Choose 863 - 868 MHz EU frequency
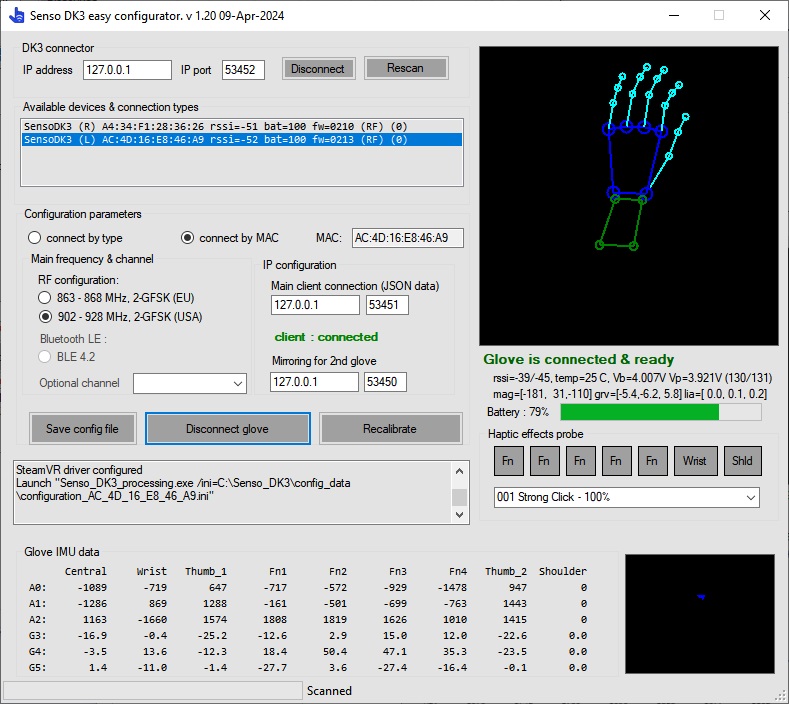 (45, 298)
